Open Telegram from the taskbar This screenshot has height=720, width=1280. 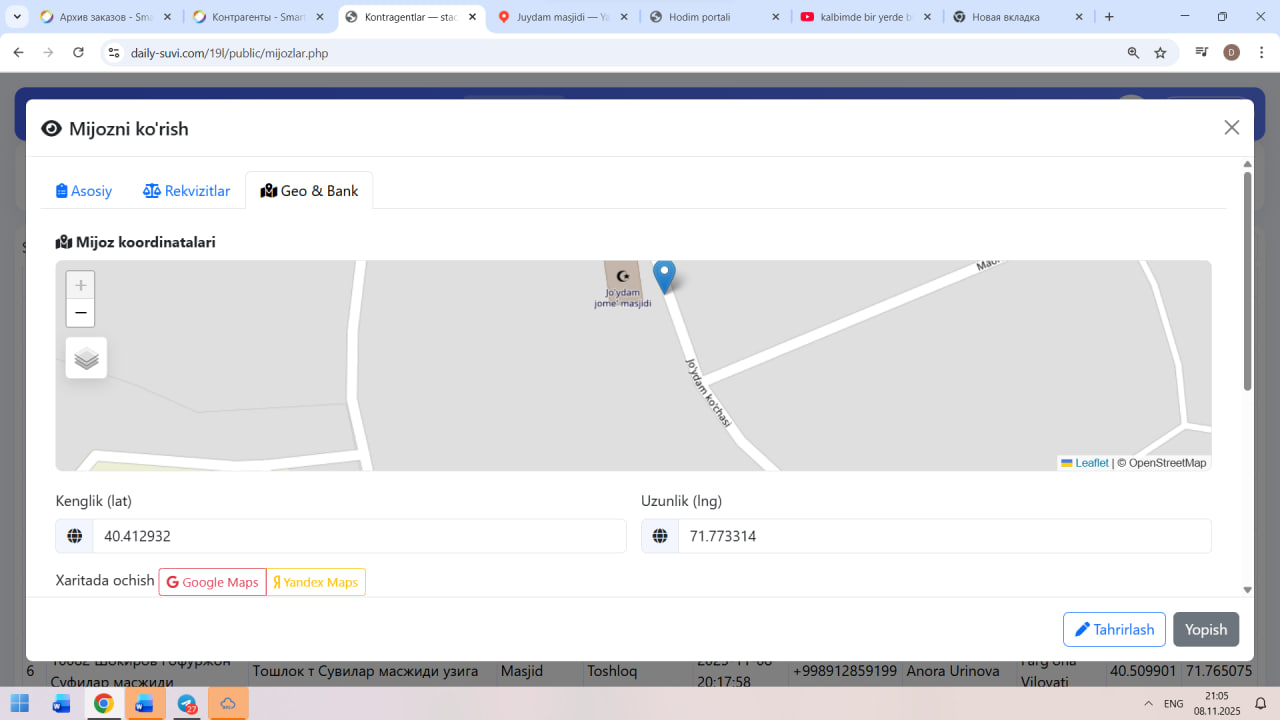click(x=187, y=703)
